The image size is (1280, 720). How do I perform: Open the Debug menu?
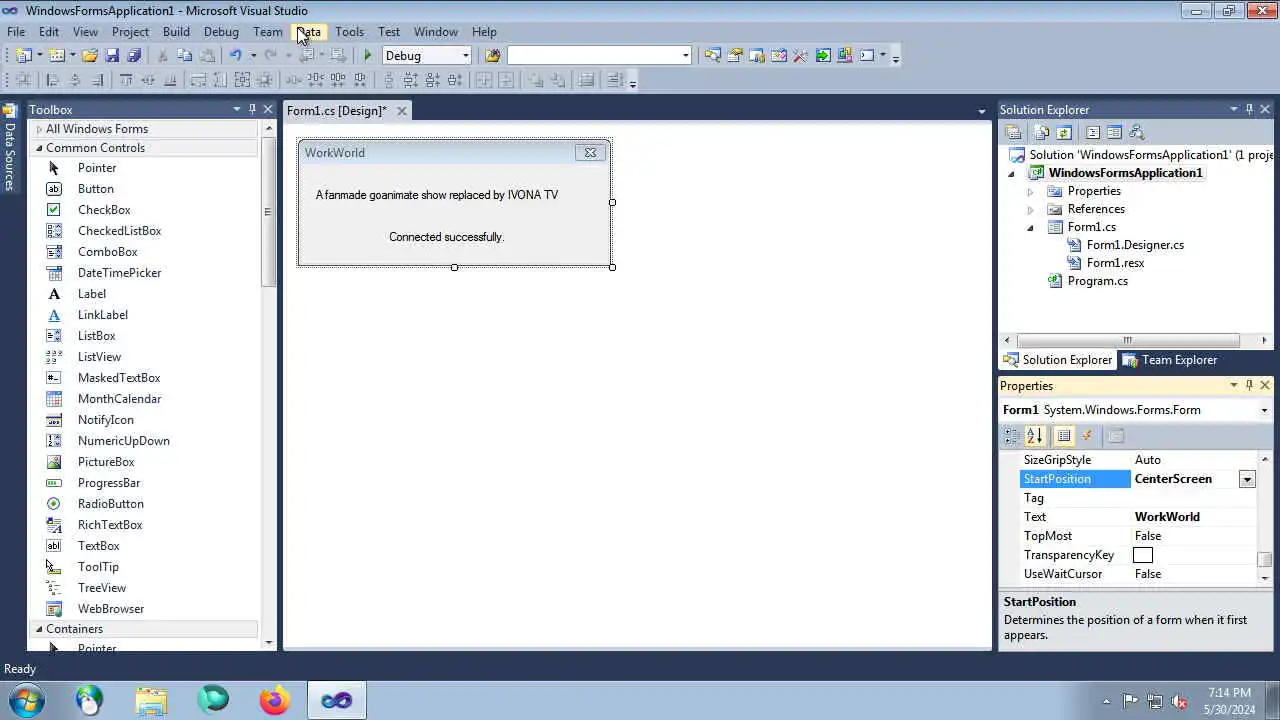(x=221, y=32)
